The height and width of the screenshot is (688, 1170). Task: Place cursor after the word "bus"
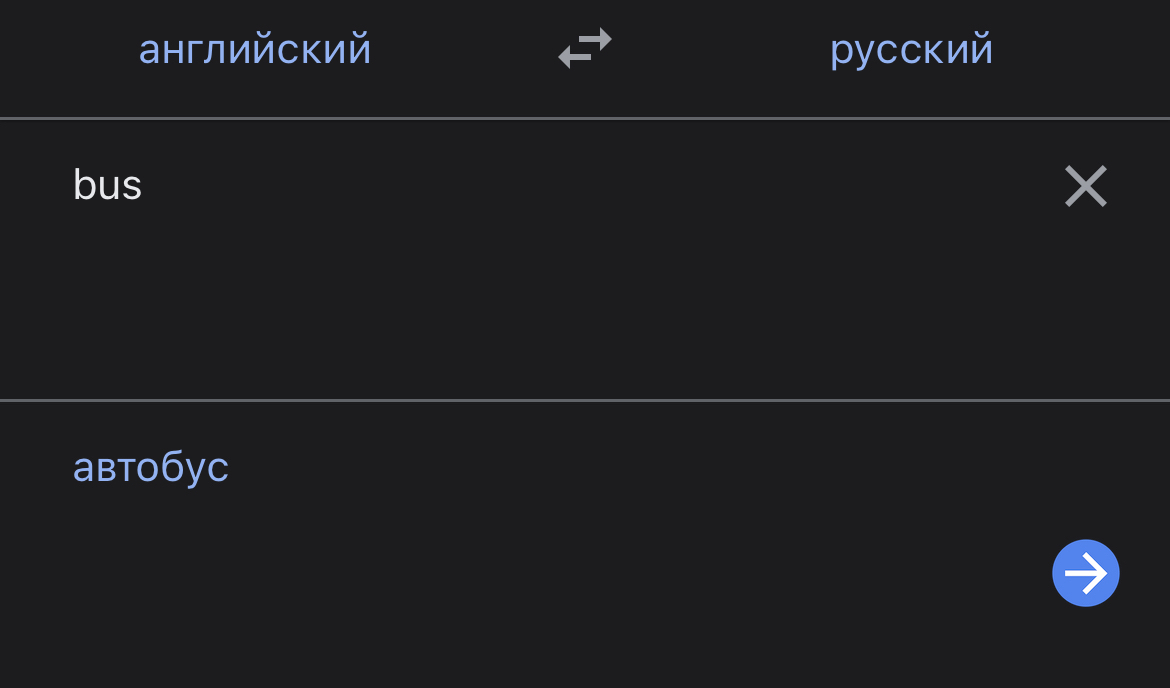click(144, 186)
